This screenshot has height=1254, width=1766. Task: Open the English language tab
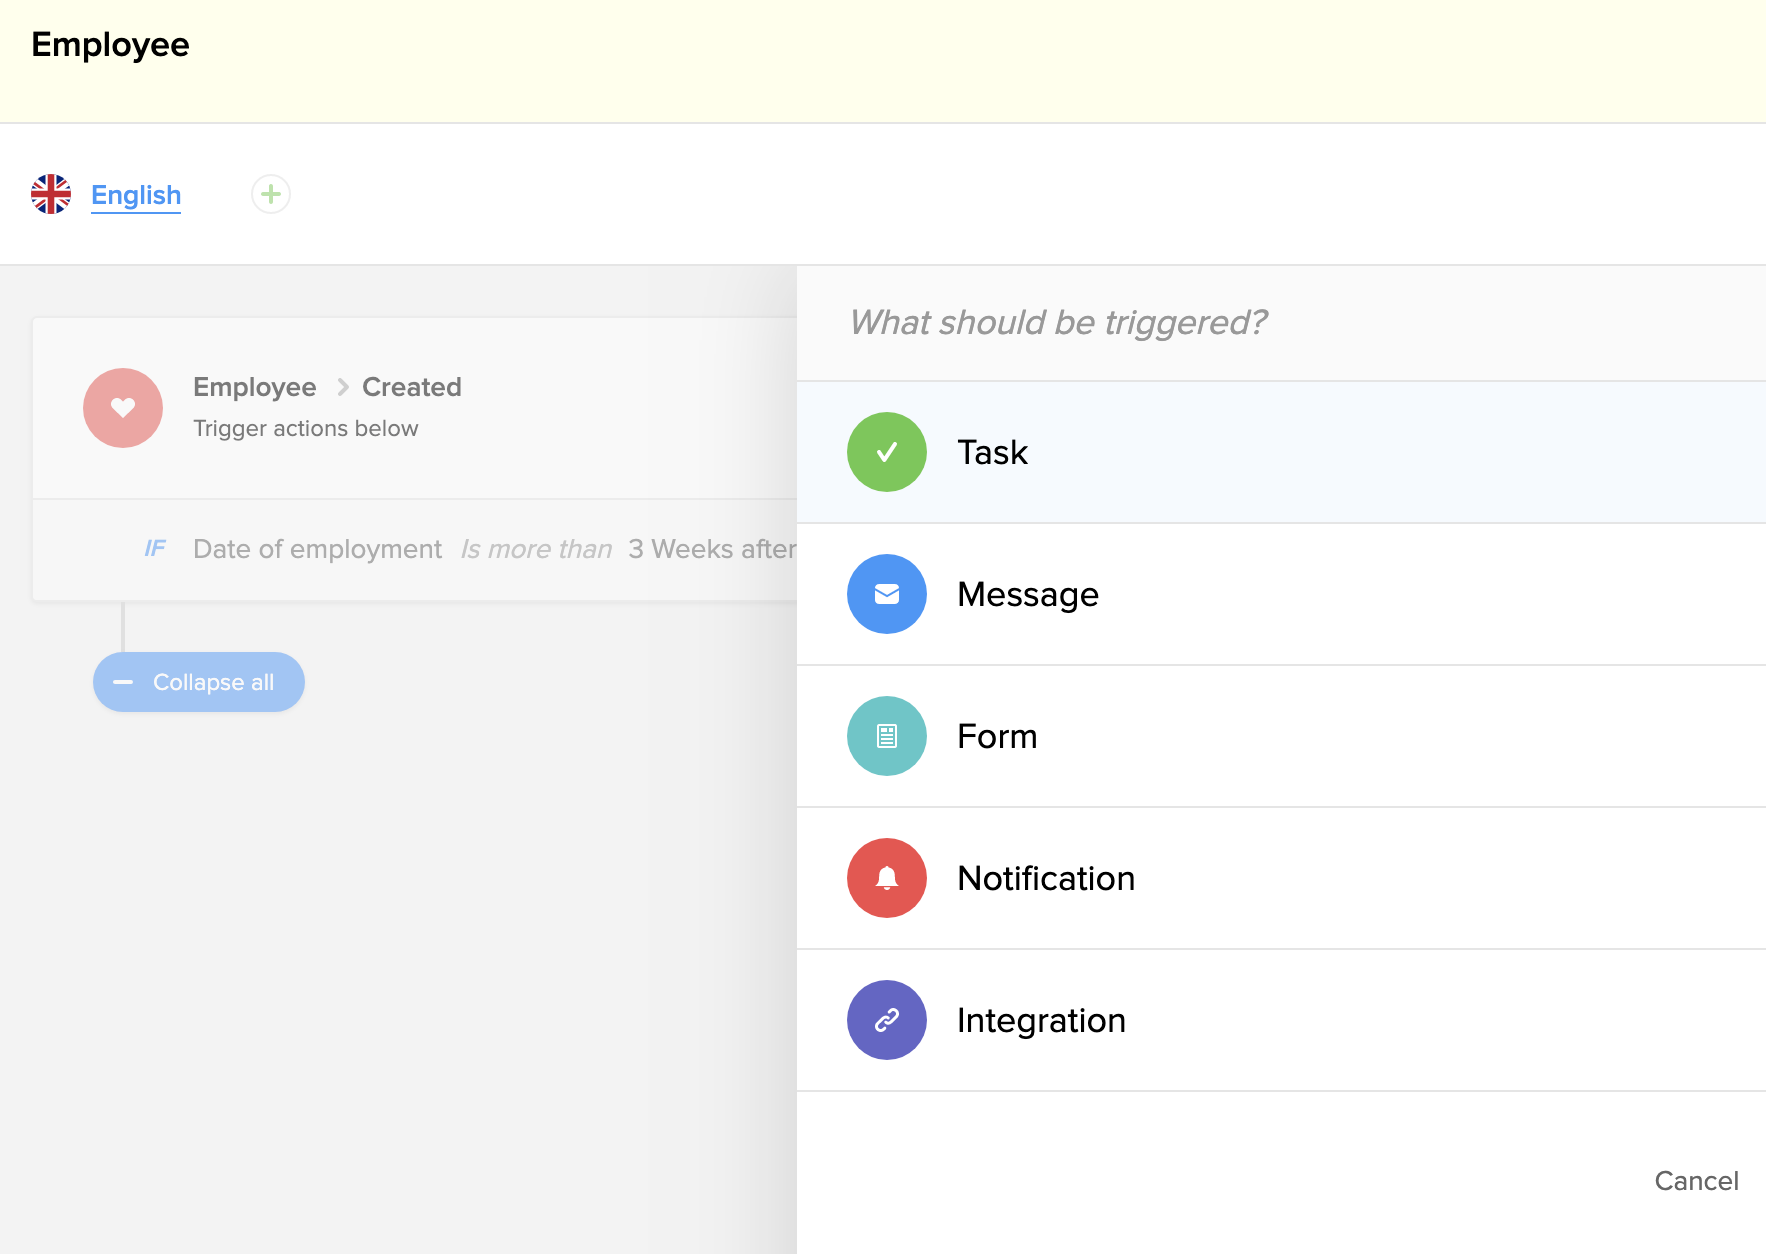pos(136,195)
